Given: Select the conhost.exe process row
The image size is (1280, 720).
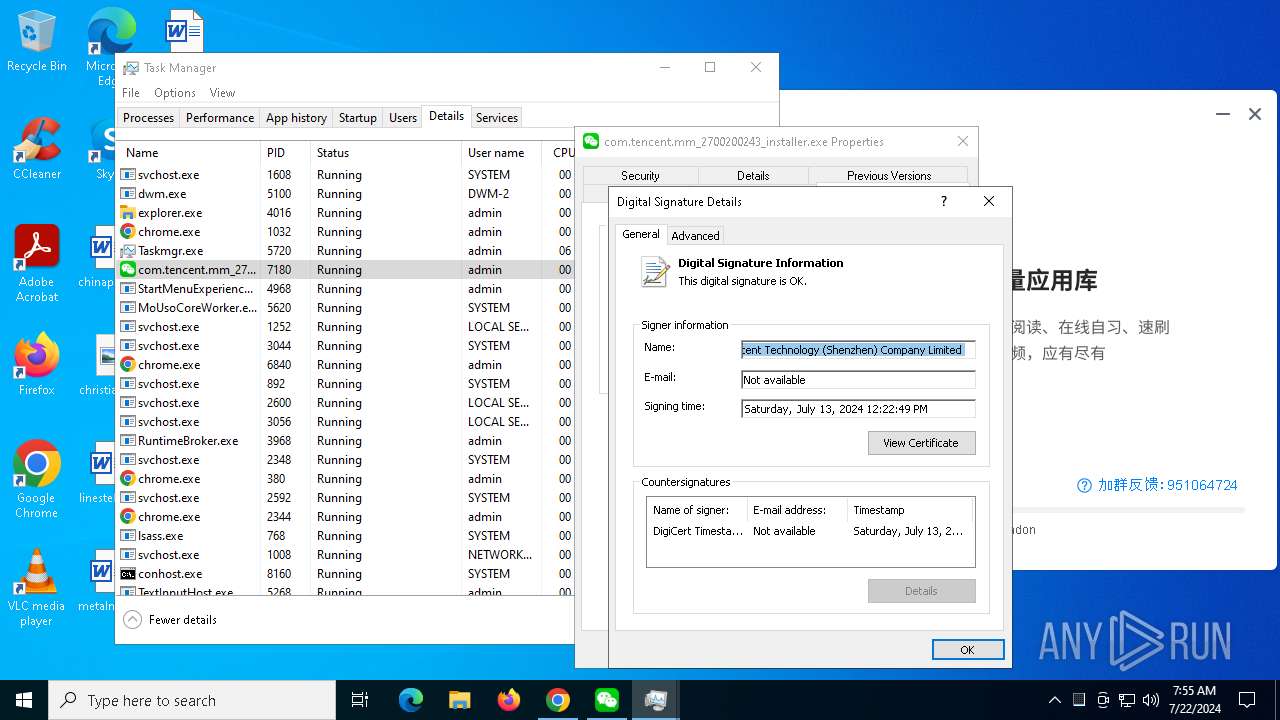Looking at the screenshot, I should (345, 574).
